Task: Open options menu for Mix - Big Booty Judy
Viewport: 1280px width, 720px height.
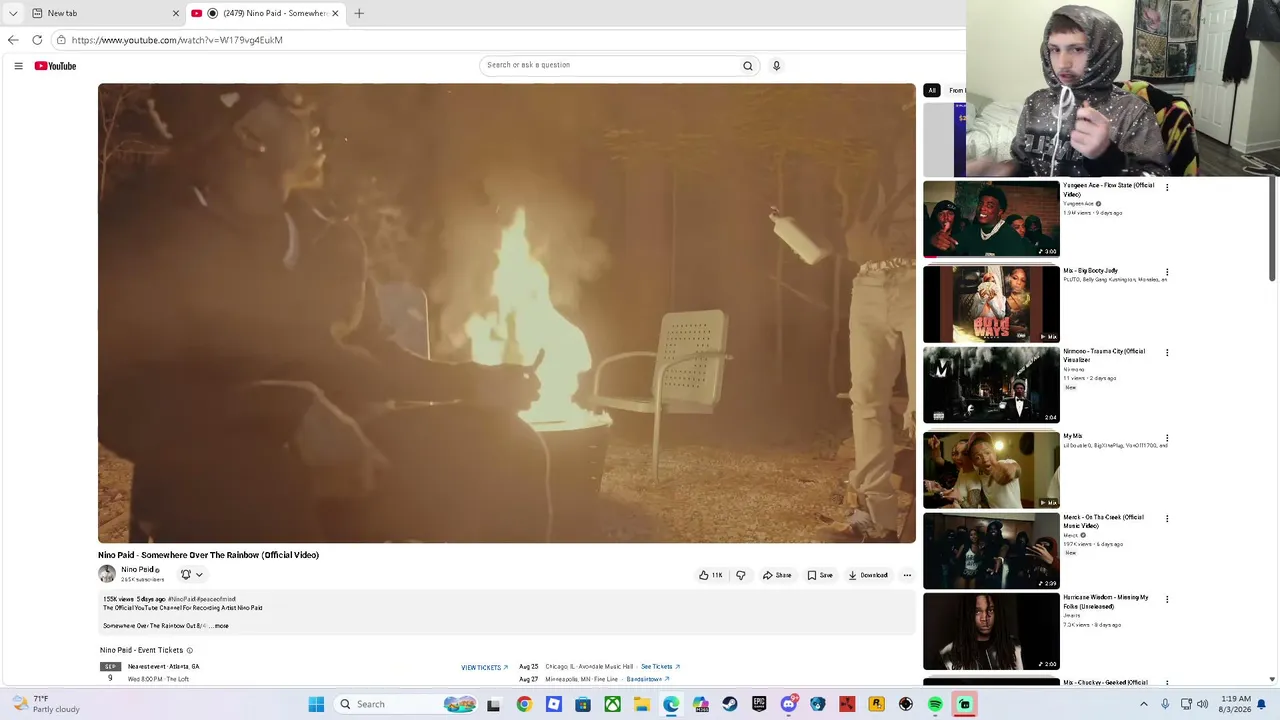Action: pyautogui.click(x=1167, y=272)
